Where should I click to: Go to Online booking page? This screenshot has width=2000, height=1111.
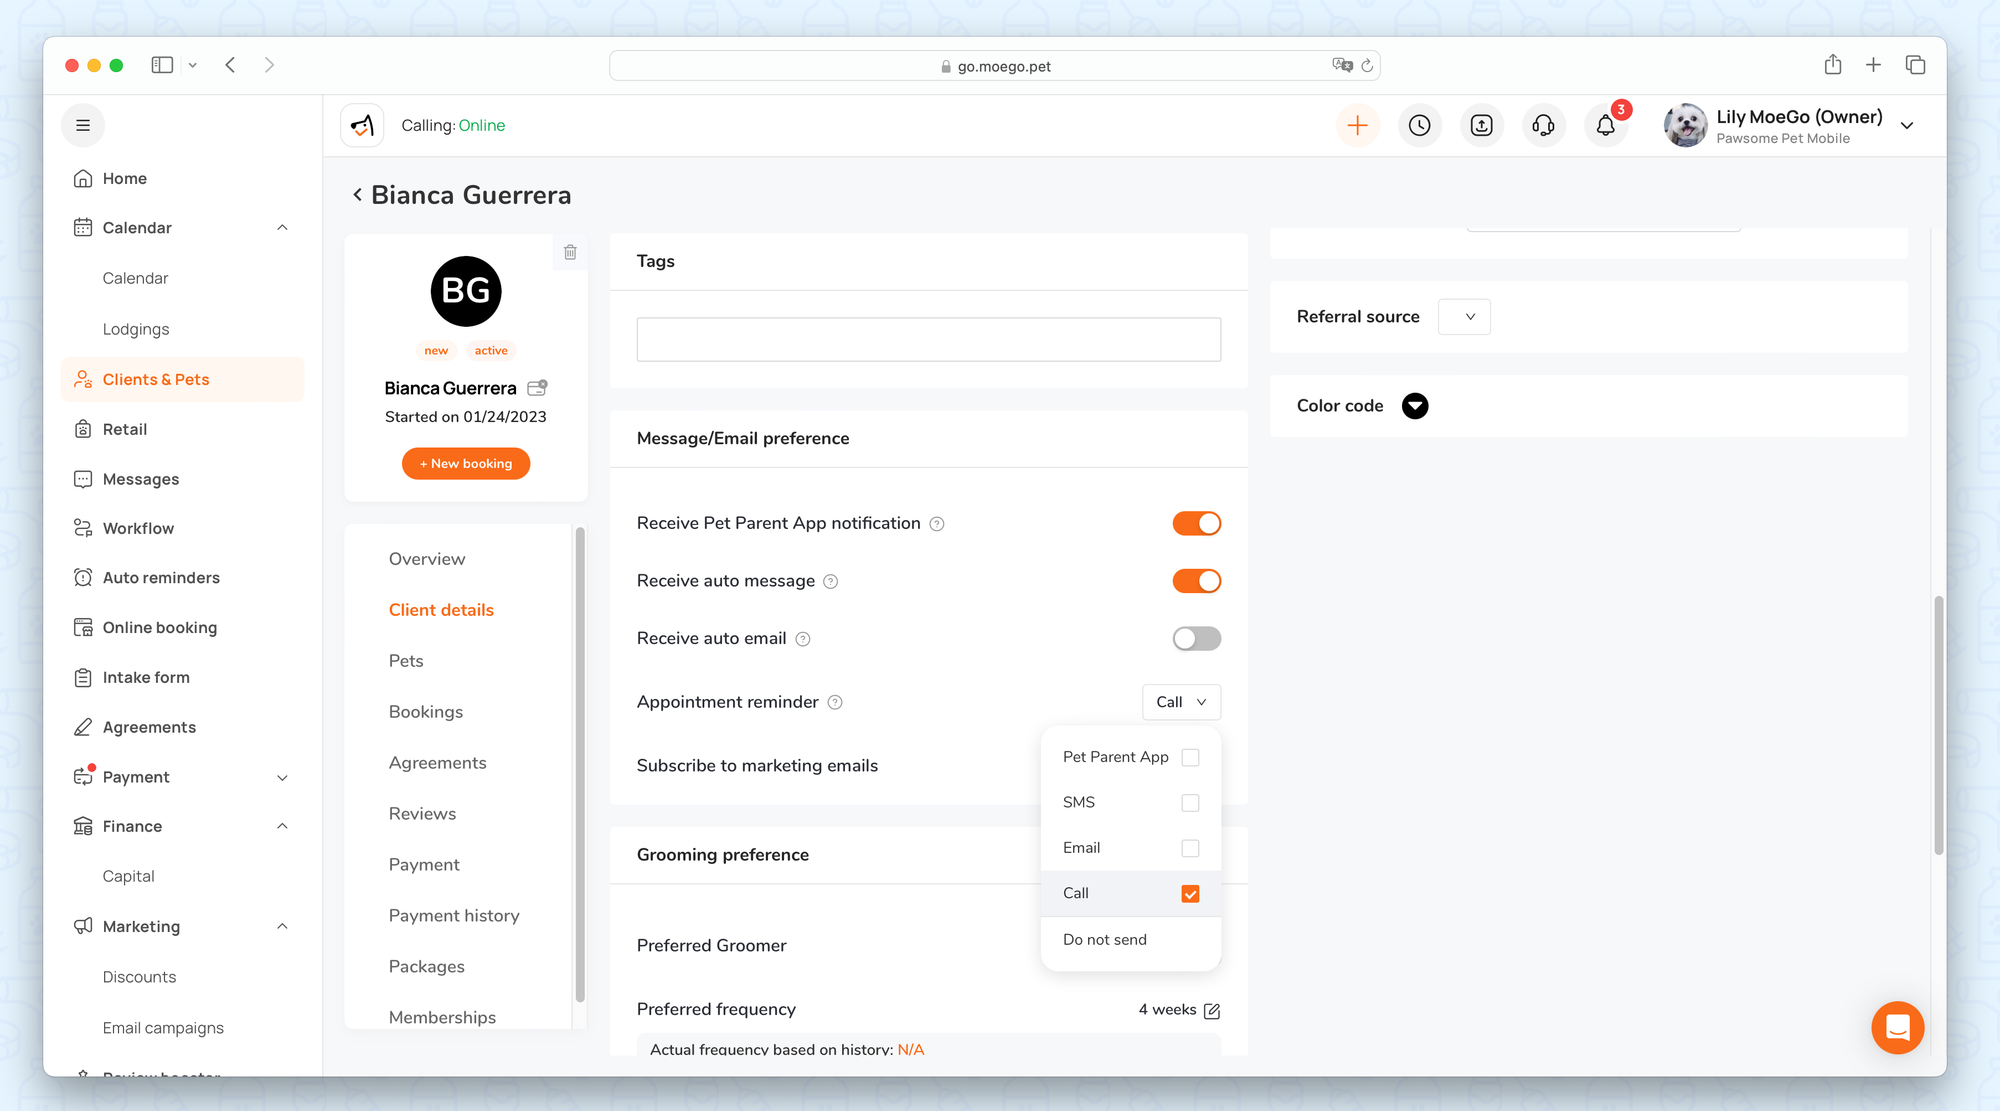tap(160, 628)
